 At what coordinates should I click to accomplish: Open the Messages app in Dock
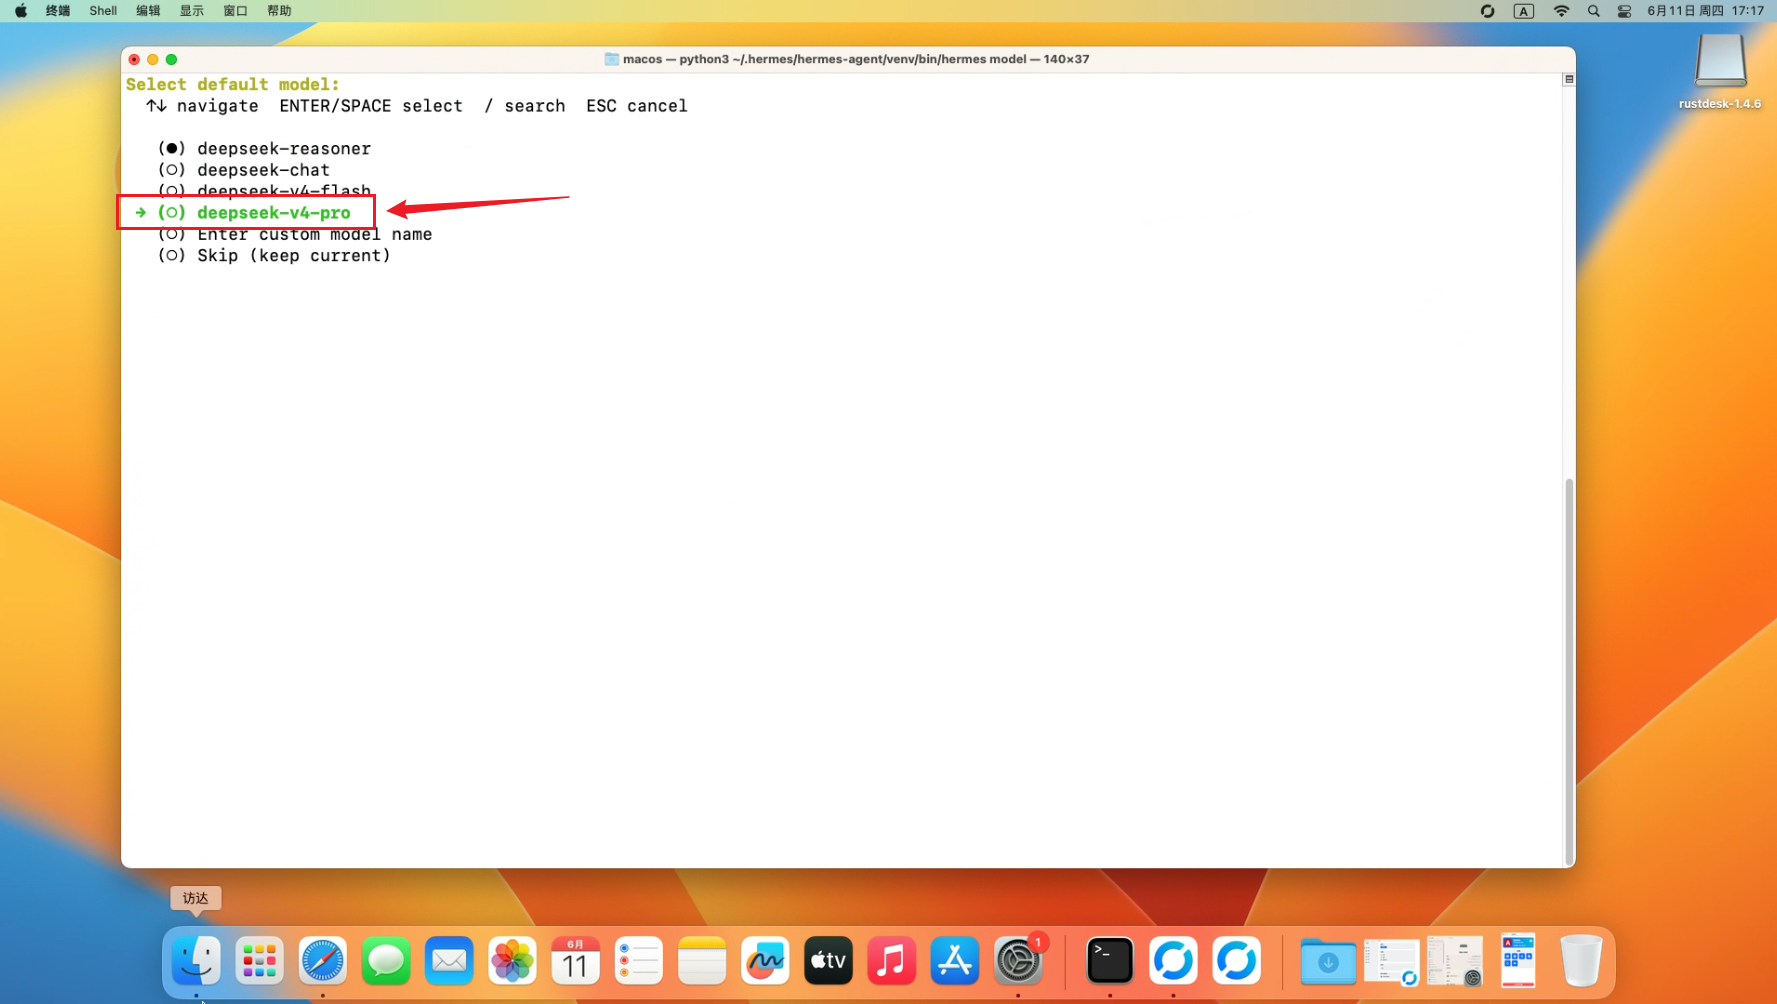tap(386, 961)
